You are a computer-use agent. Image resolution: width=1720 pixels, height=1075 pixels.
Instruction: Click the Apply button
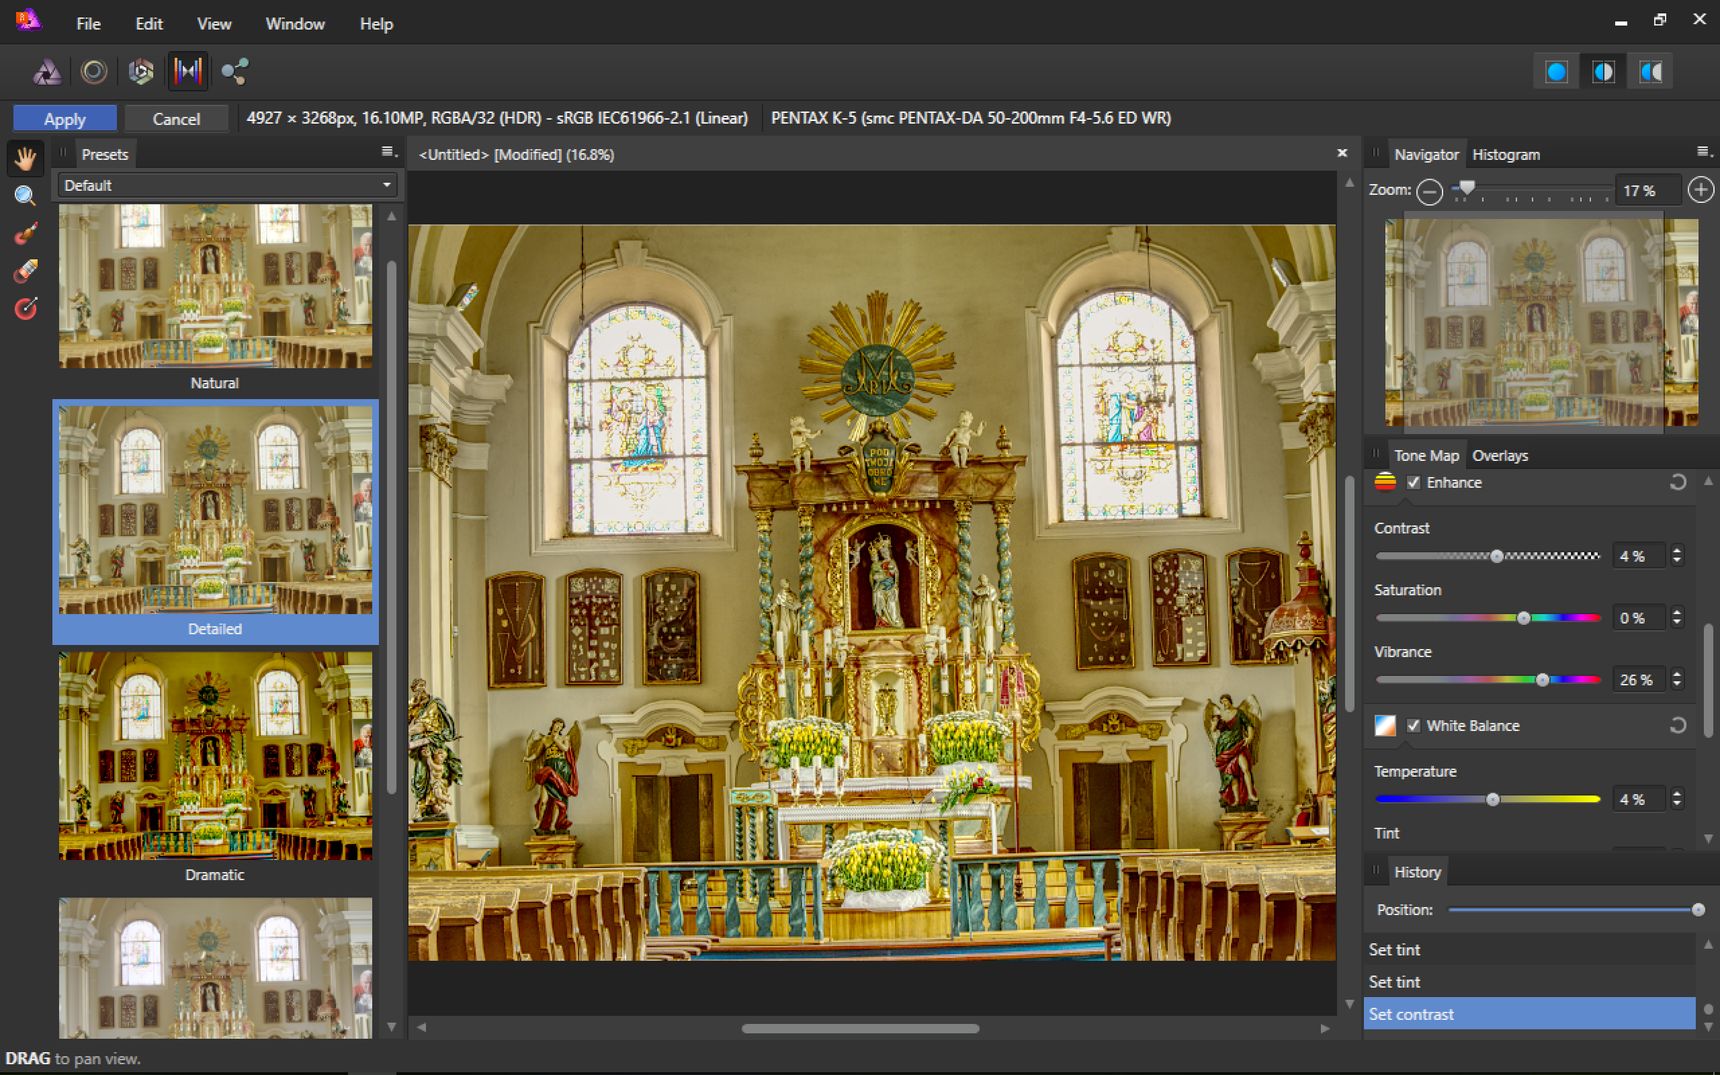point(65,119)
